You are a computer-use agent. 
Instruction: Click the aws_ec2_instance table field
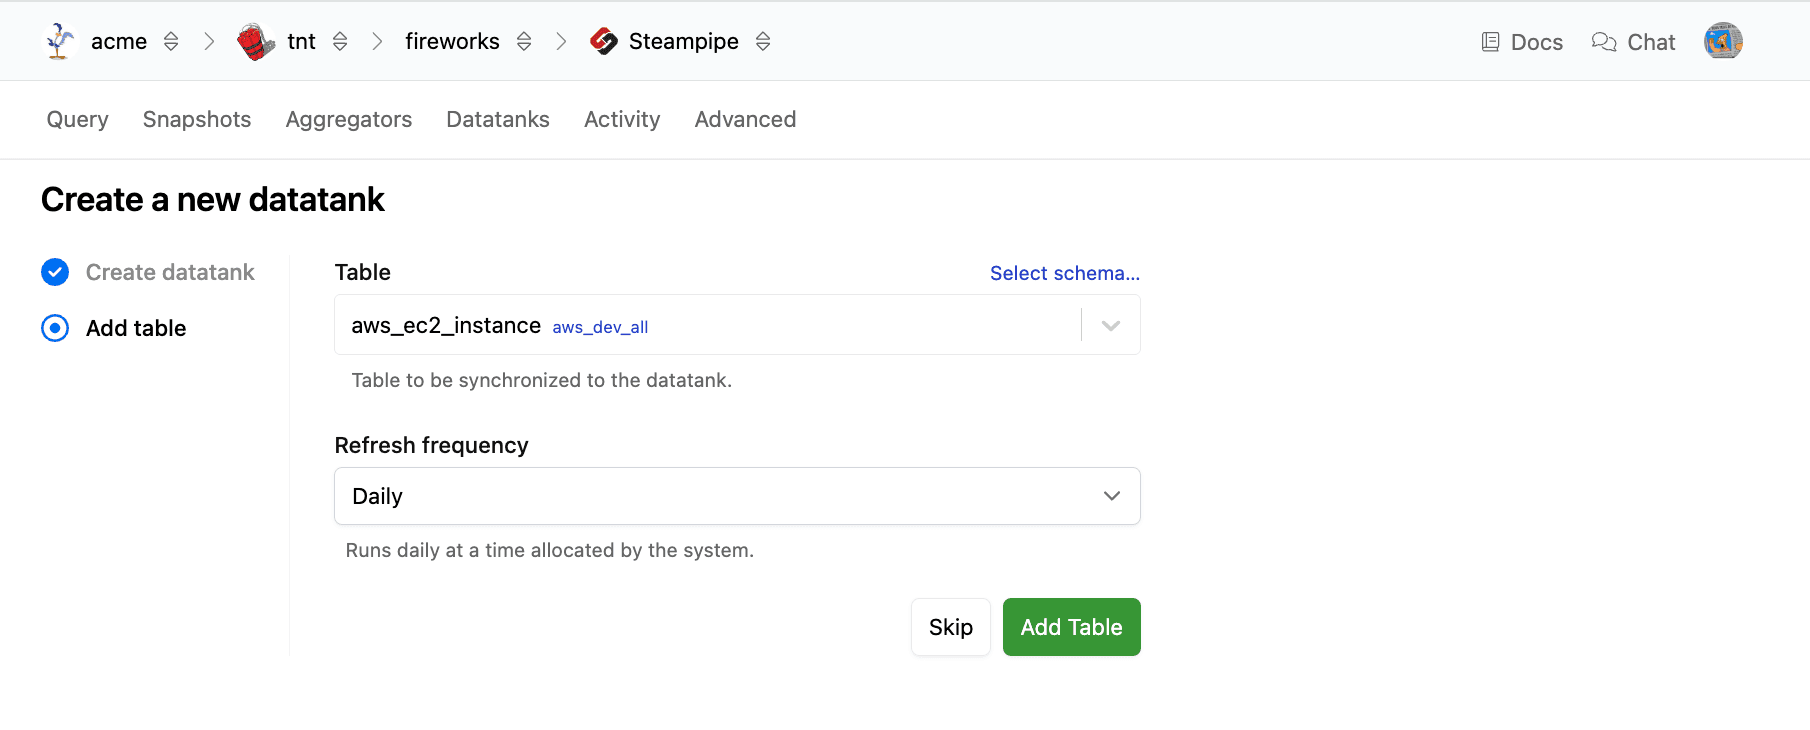click(737, 325)
